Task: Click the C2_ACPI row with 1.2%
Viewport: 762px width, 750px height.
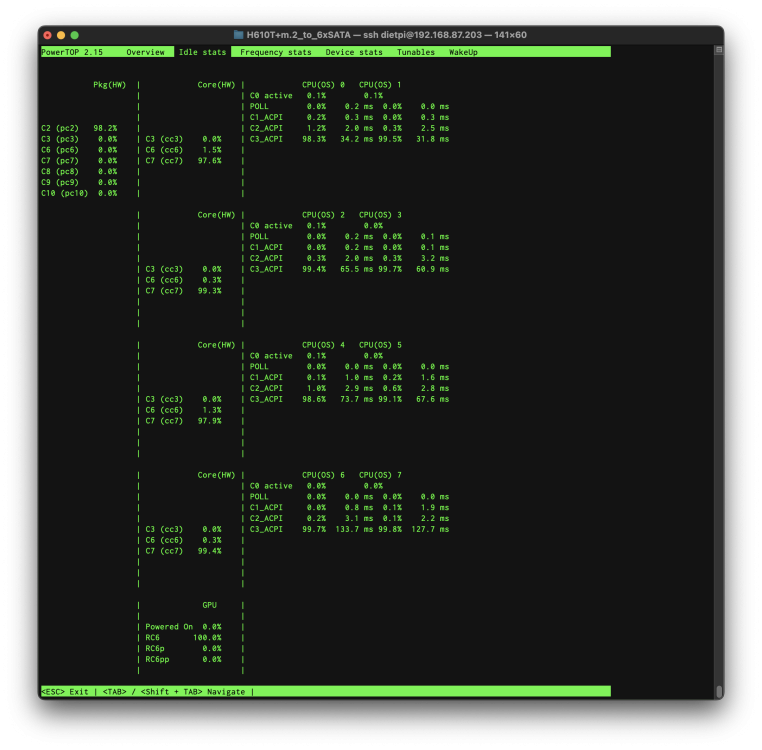Action: pos(349,128)
